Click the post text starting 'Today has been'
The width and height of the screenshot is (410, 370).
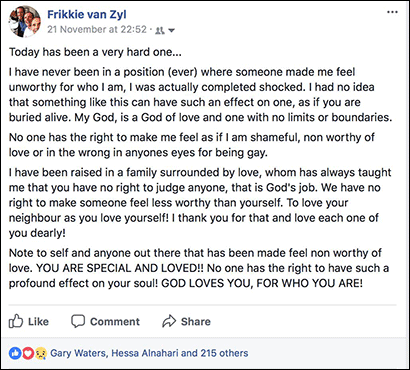point(95,52)
